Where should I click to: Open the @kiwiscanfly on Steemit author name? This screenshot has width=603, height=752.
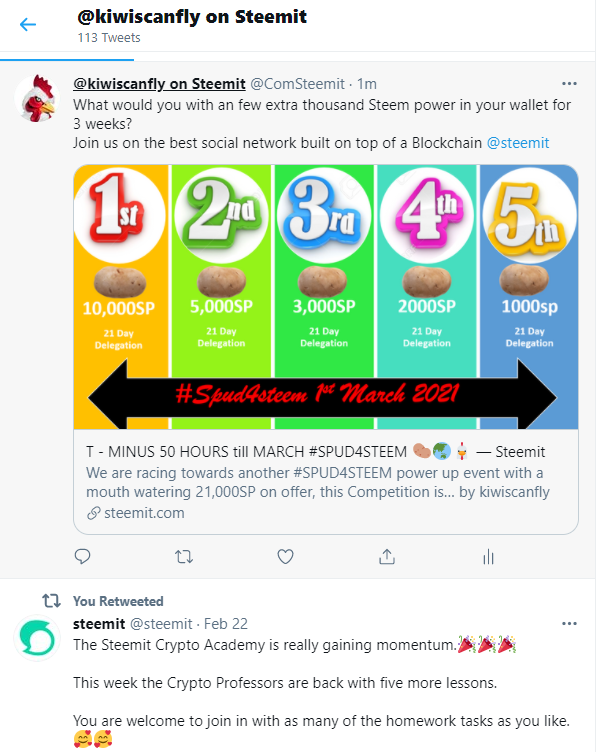(x=159, y=84)
